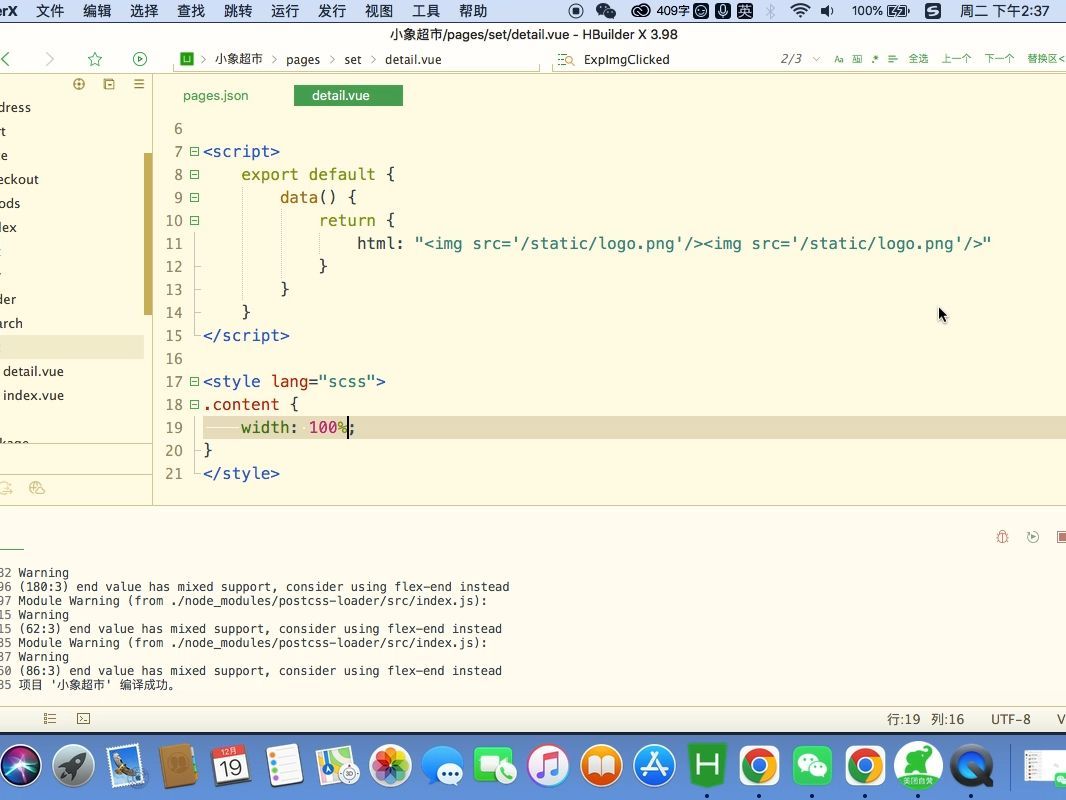Open the 视图 menu
This screenshot has height=800, width=1066.
[379, 11]
